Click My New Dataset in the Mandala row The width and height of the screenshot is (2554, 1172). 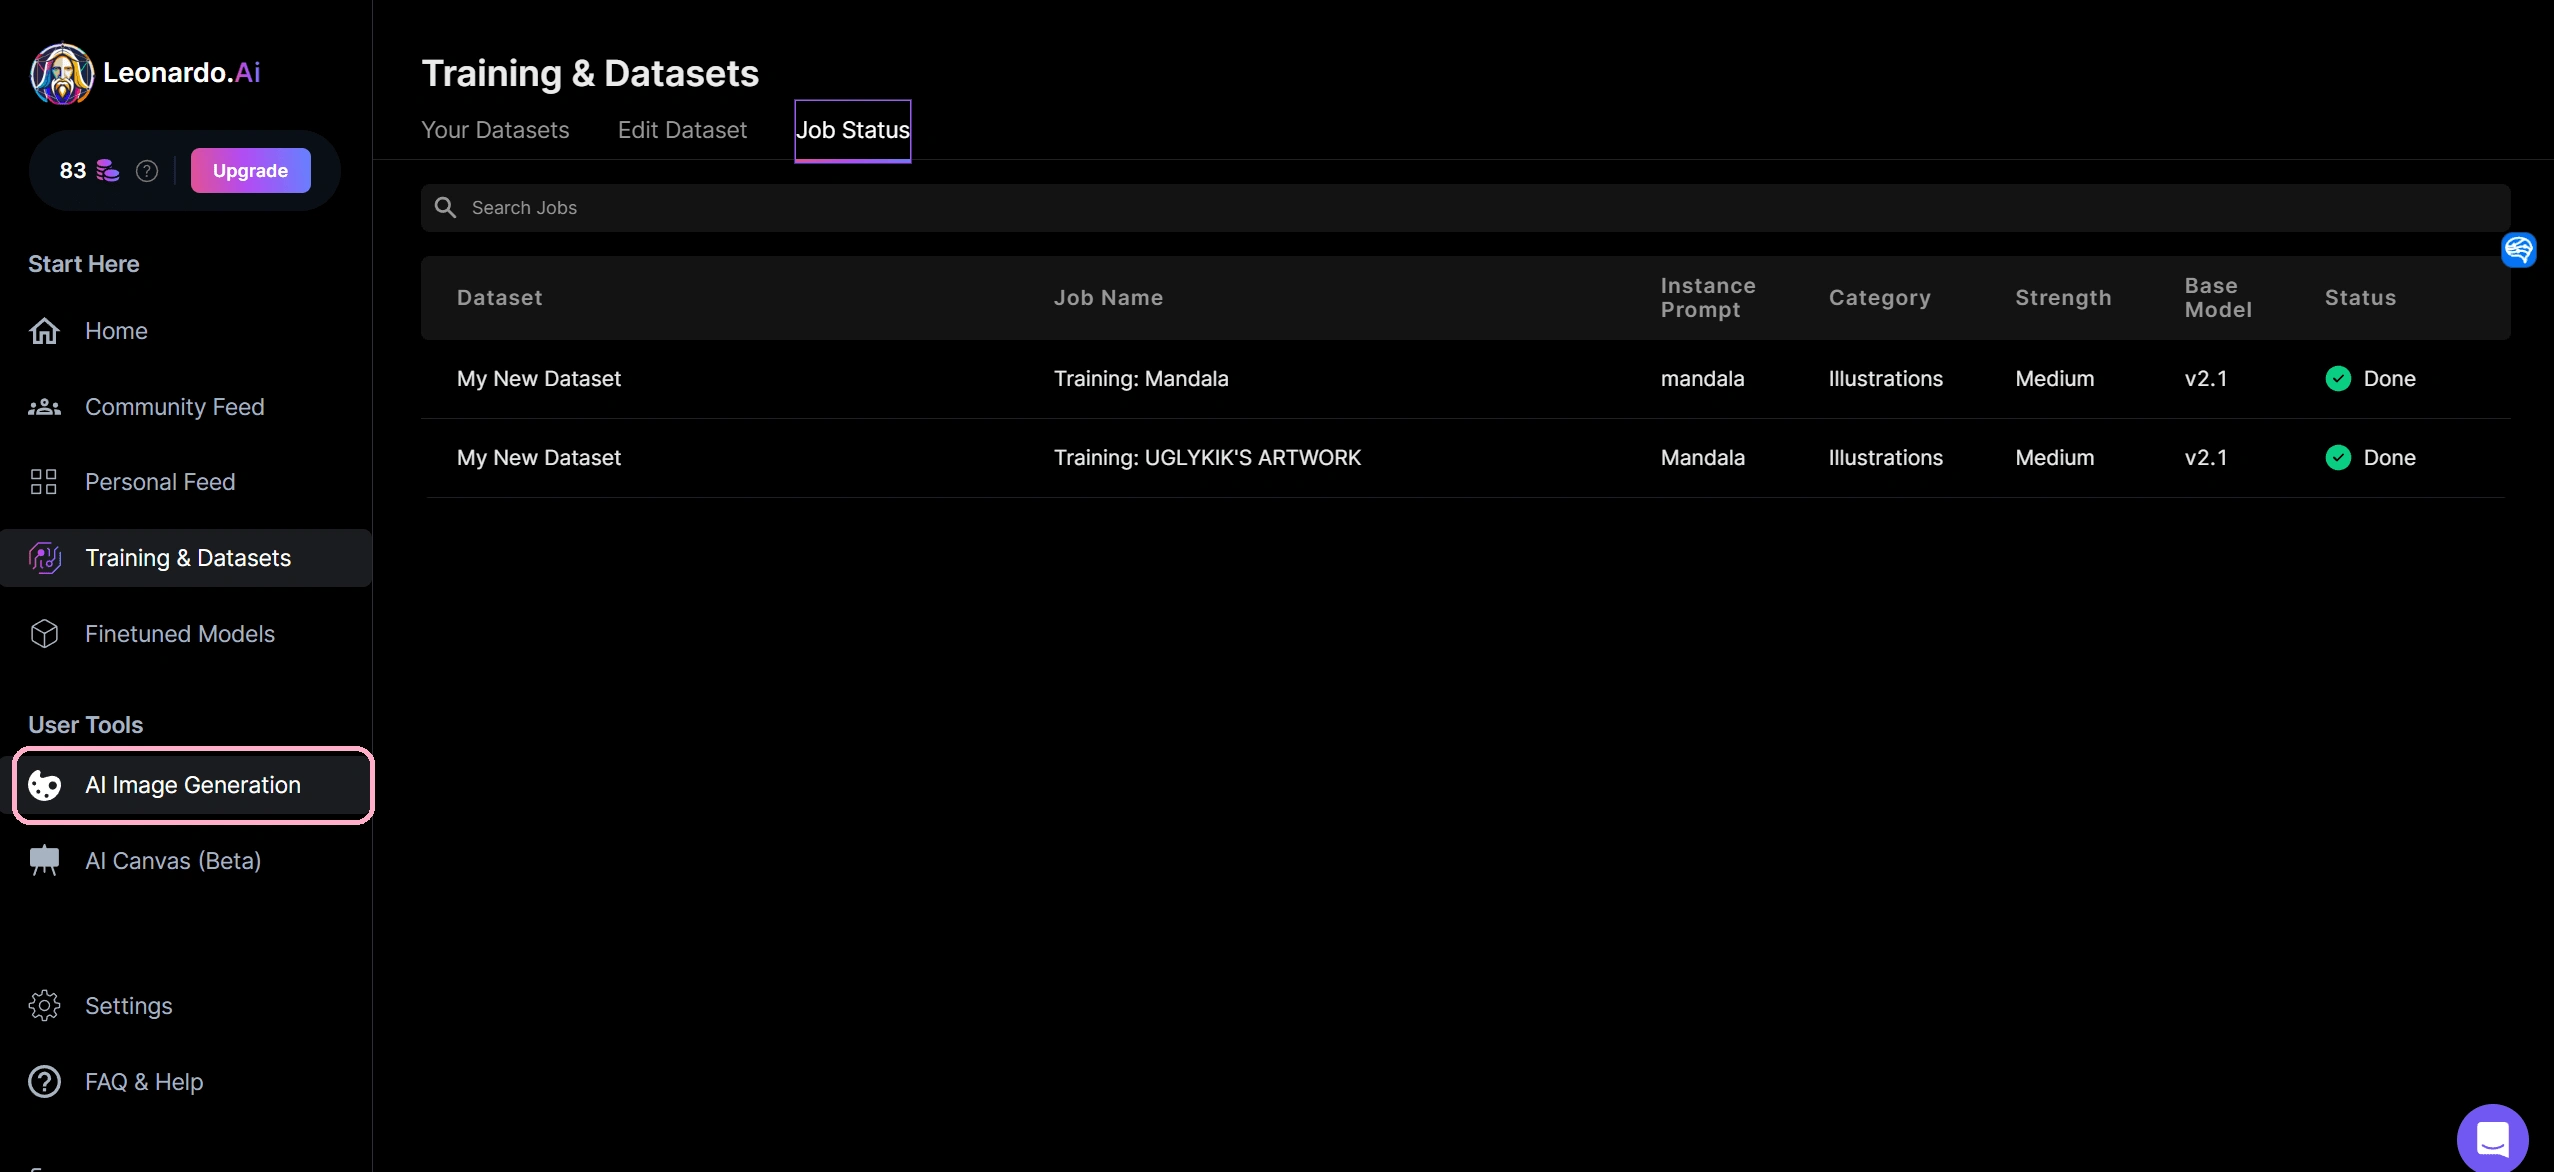539,379
